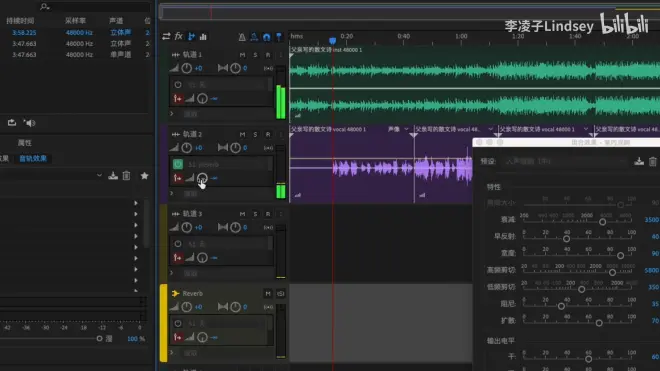The width and height of the screenshot is (660, 371).
Task: Expand the section below 轨道 2 sends
Action: pyautogui.click(x=172, y=193)
